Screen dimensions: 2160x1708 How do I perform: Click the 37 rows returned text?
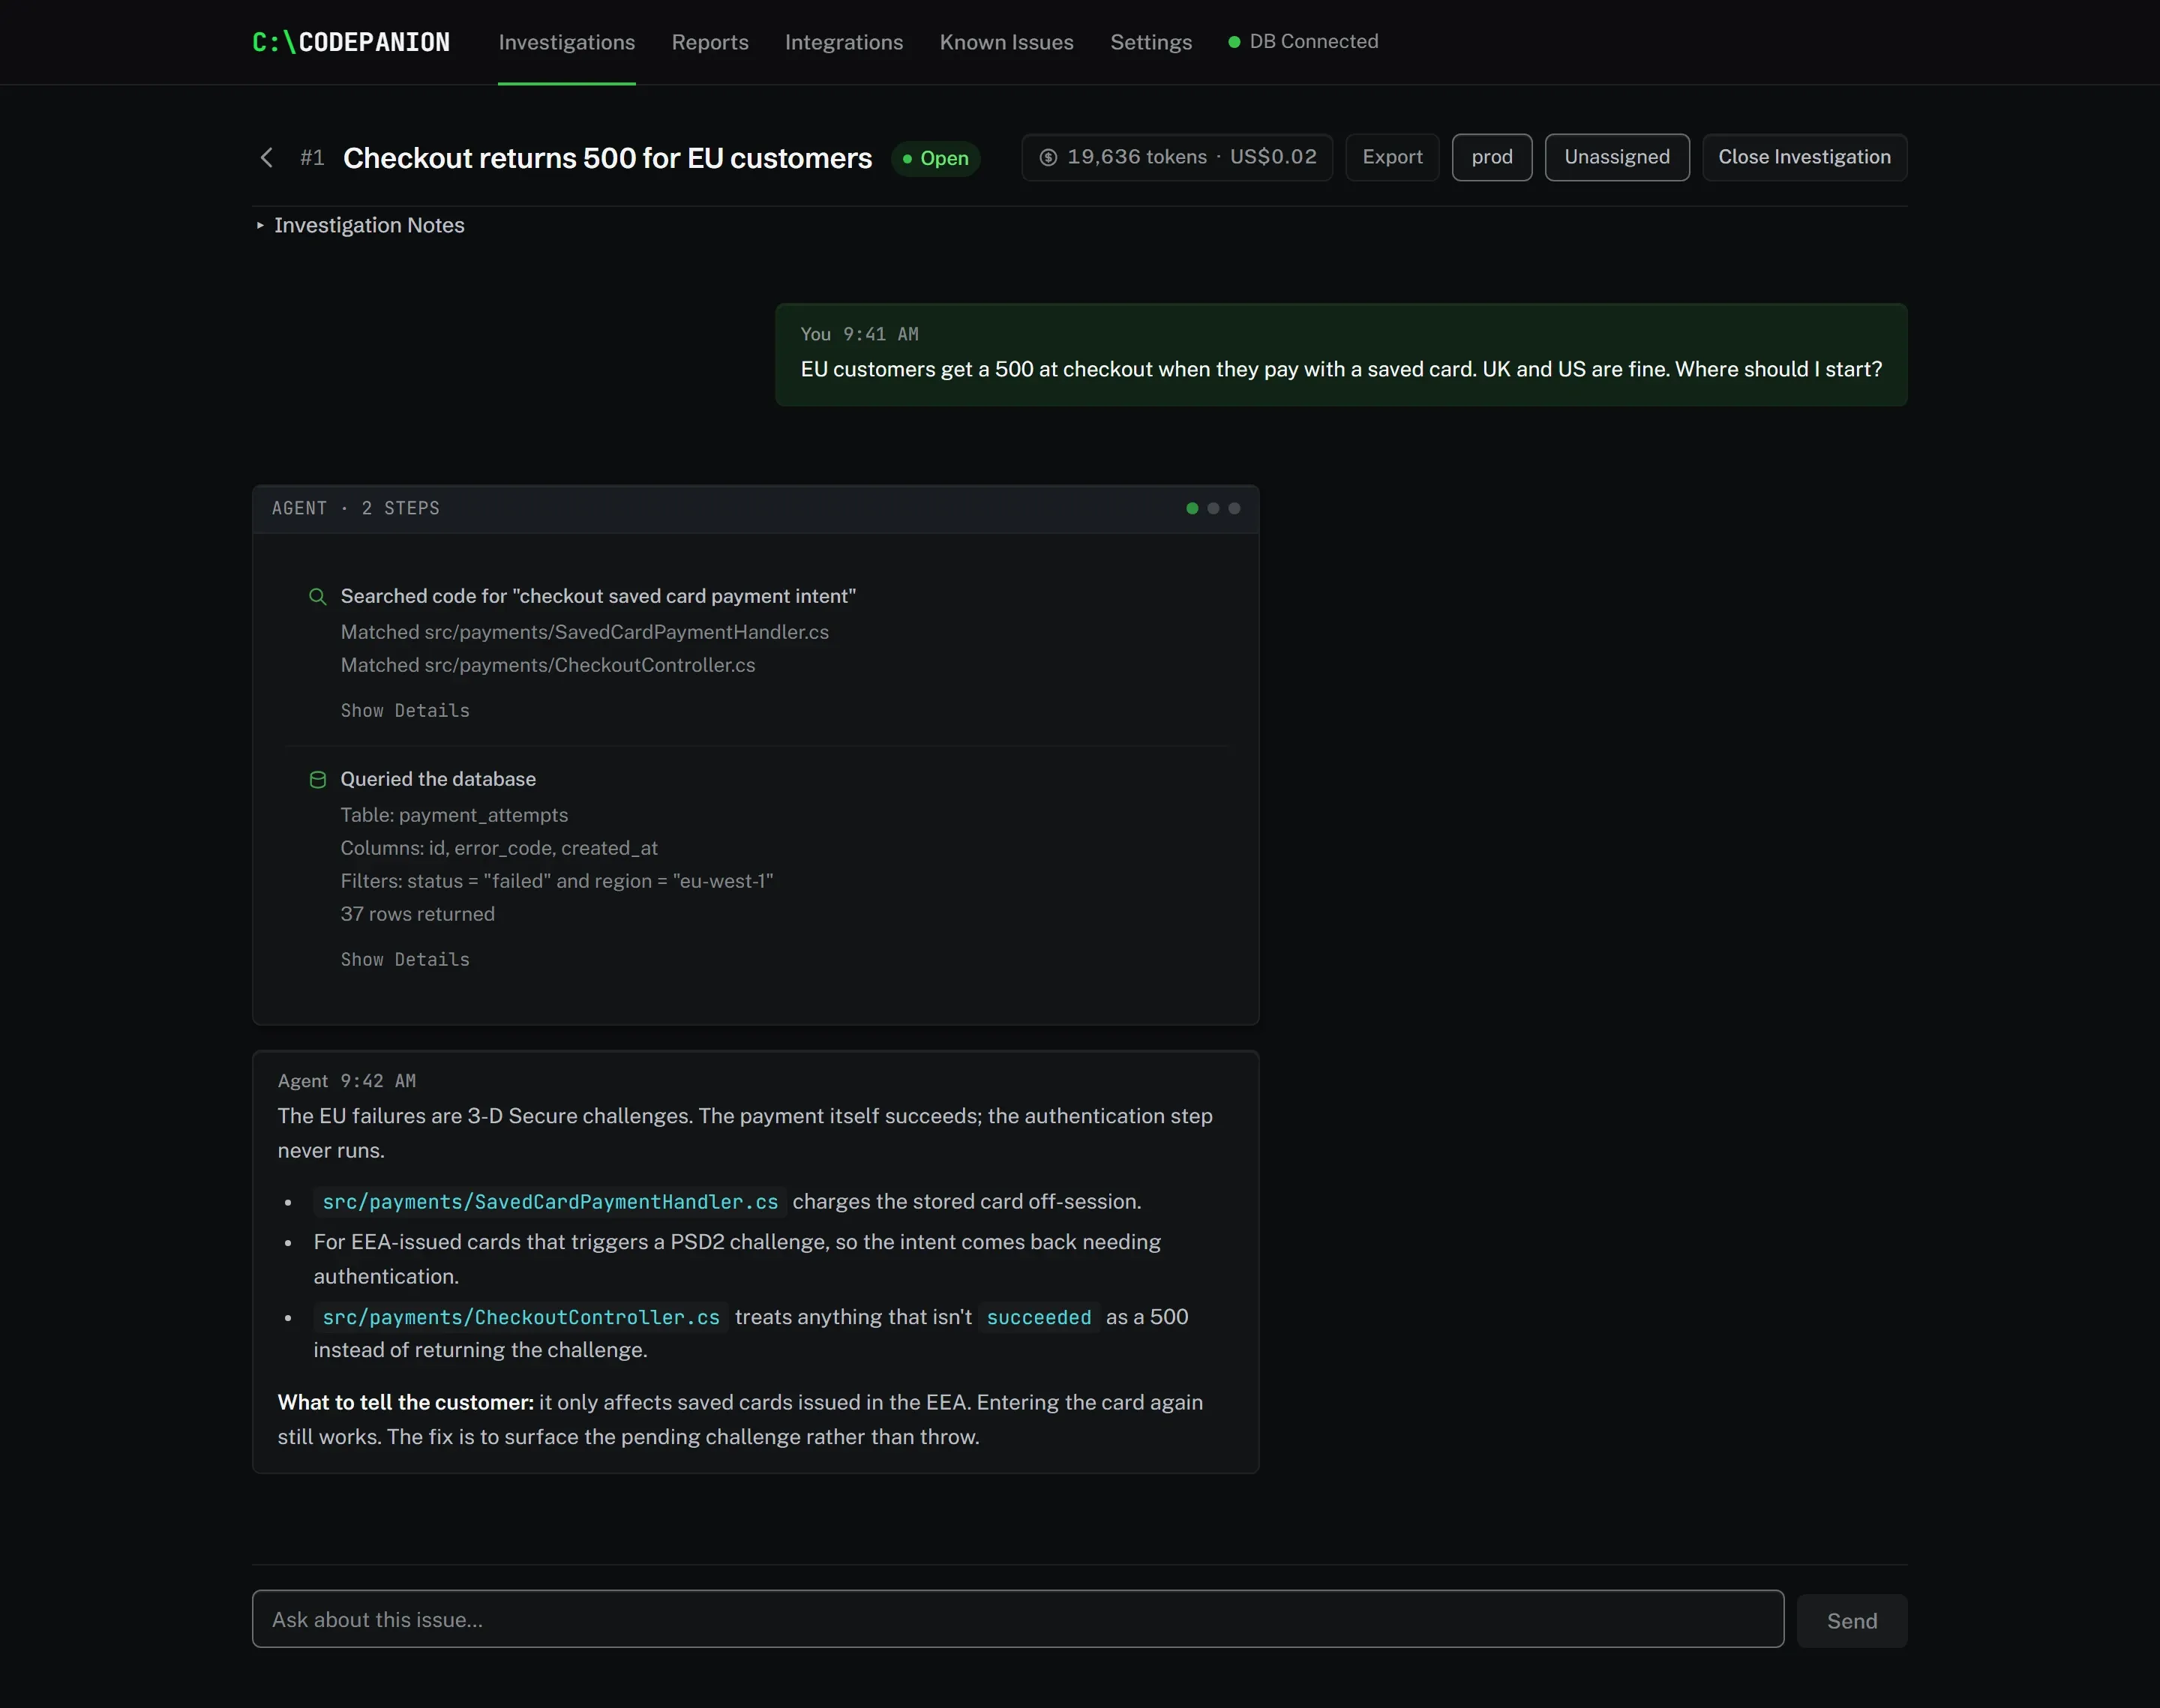(x=417, y=914)
